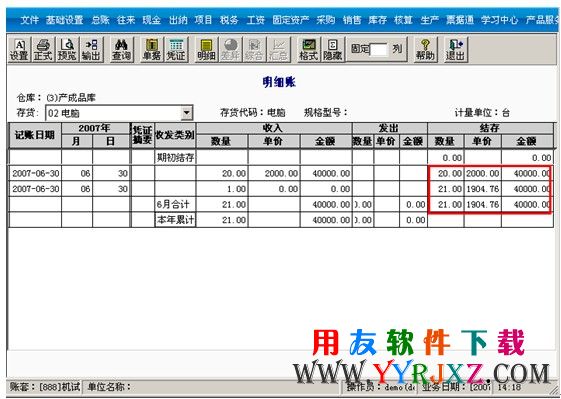Image resolution: width=561 pixels, height=399 pixels.
Task: Select the 凭证摘要 column header
Action: 142,135
